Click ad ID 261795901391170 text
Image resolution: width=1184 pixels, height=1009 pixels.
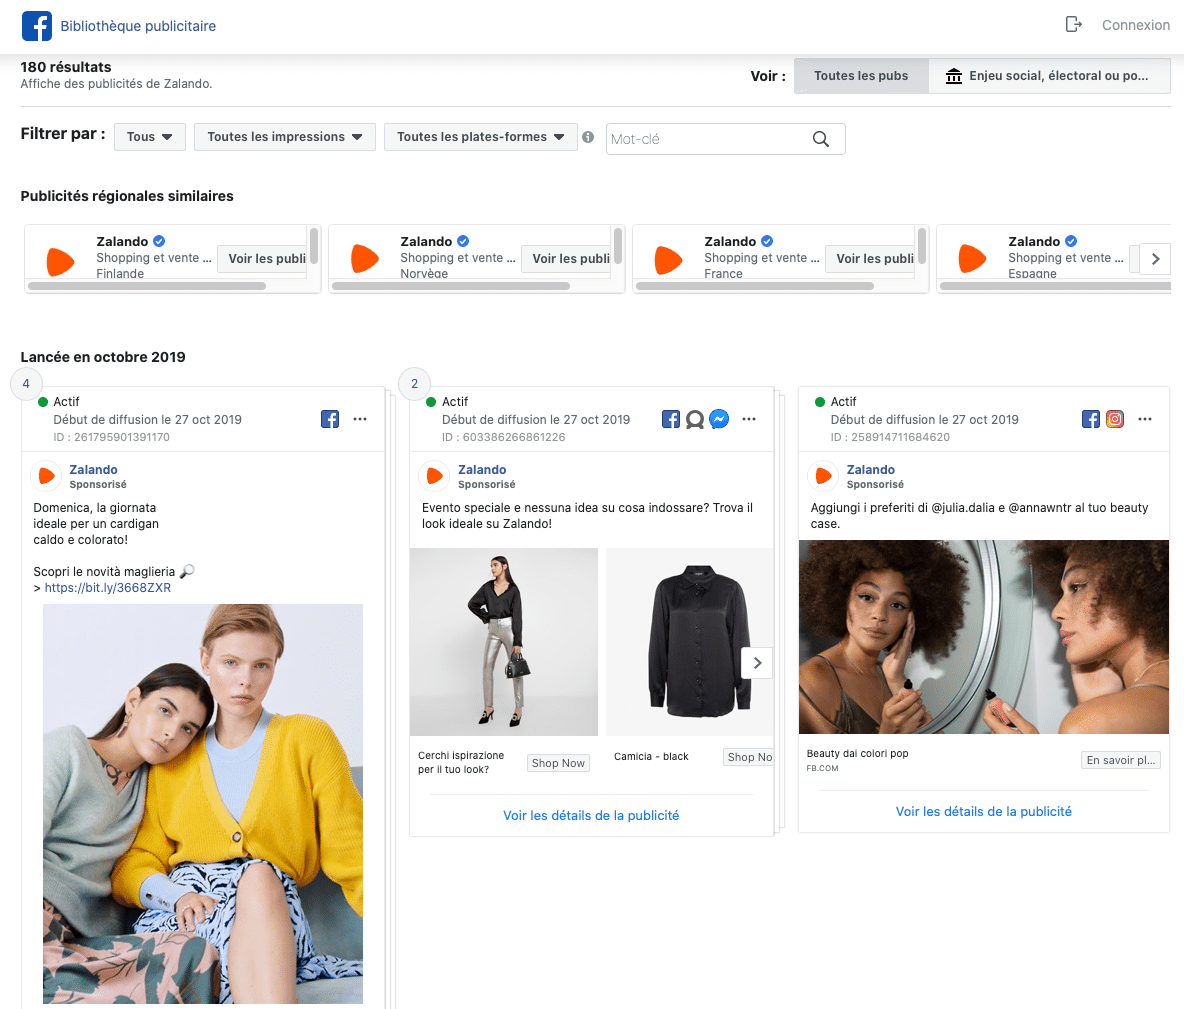111,437
